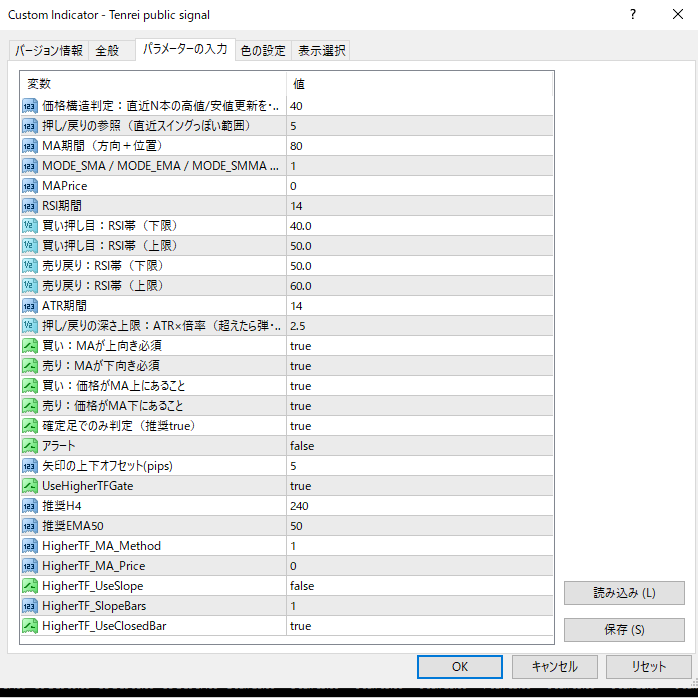The image size is (698, 698).
Task: Click the 読み込み (L) button
Action: (x=624, y=593)
